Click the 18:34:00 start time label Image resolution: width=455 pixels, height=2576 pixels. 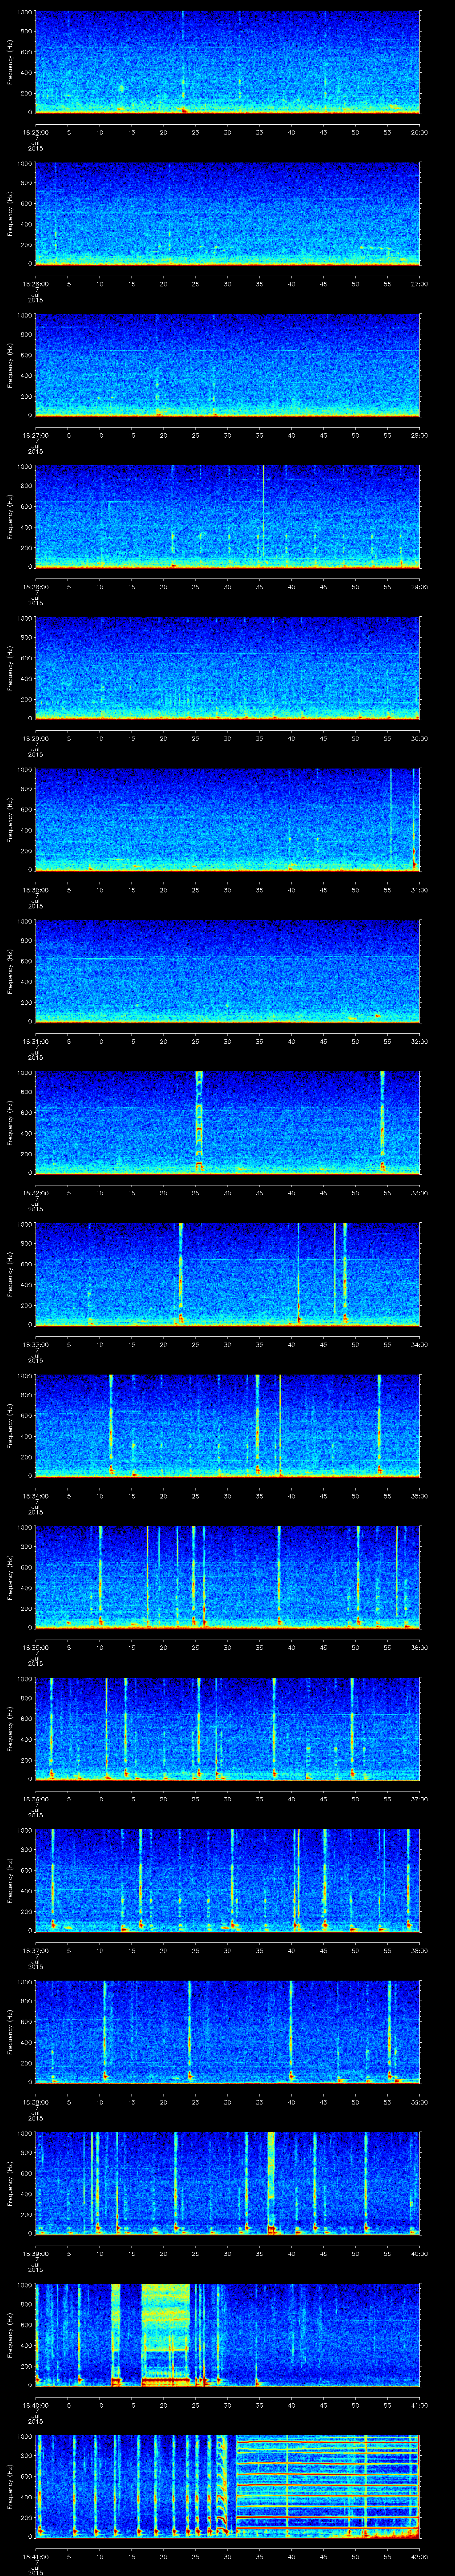(36, 1496)
